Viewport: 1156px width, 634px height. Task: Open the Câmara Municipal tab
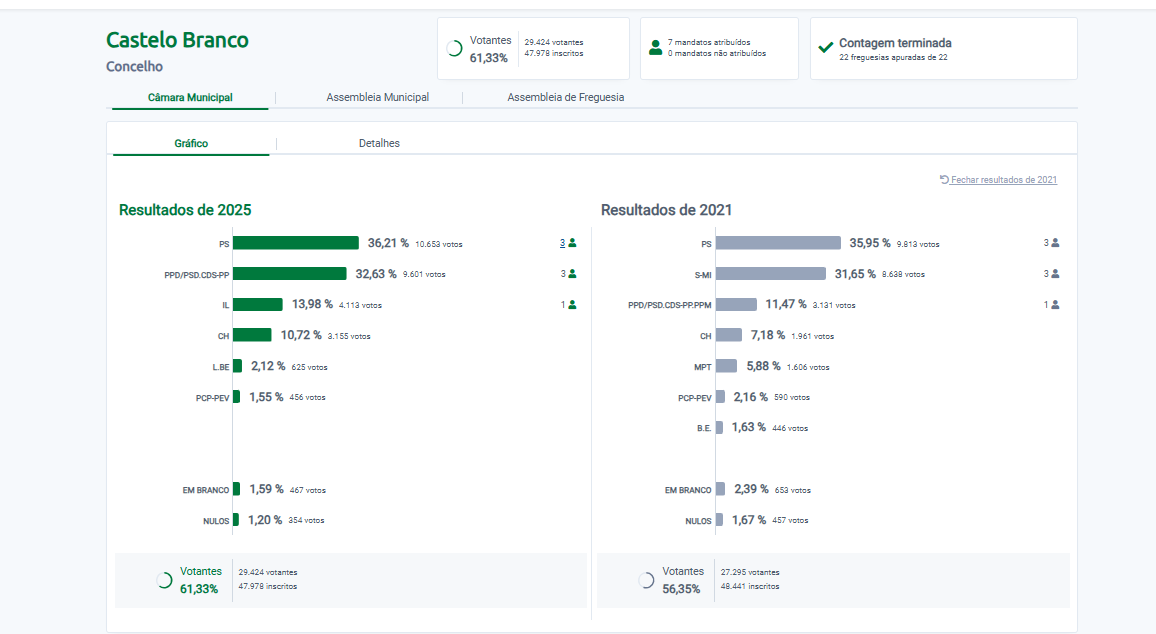coord(190,98)
